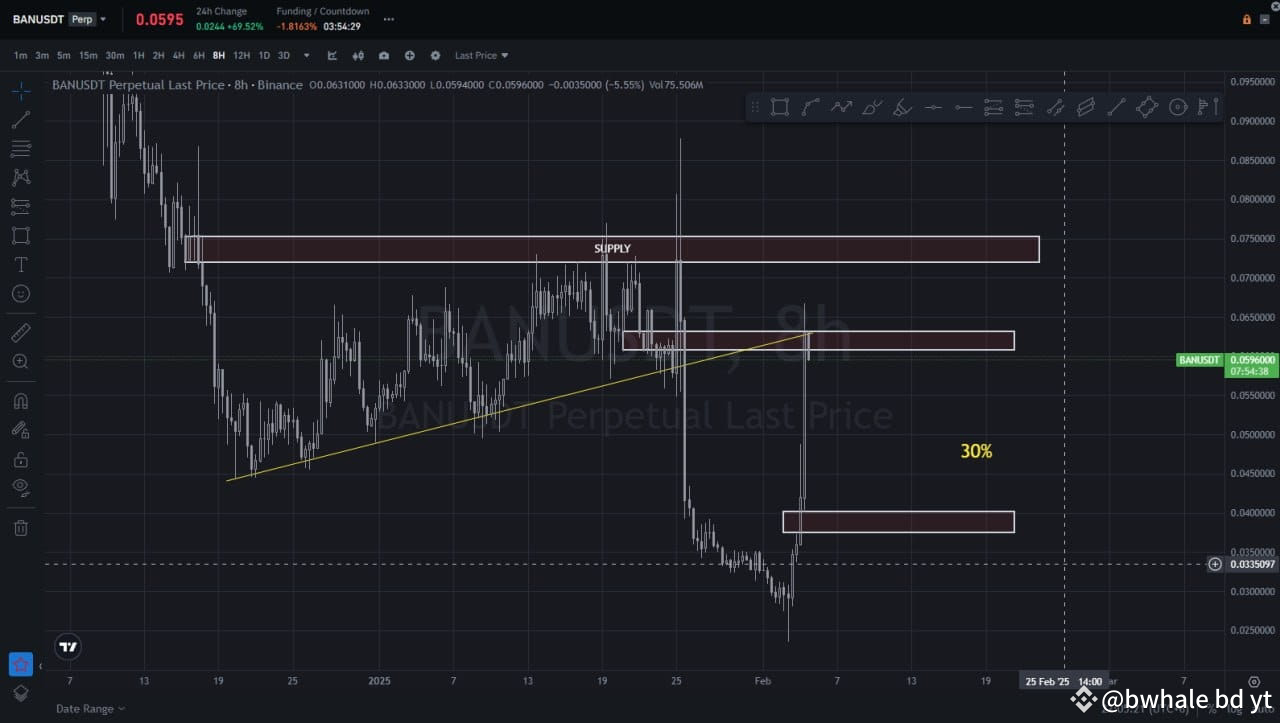
Task: Select the emoji sticker tool
Action: coord(20,294)
